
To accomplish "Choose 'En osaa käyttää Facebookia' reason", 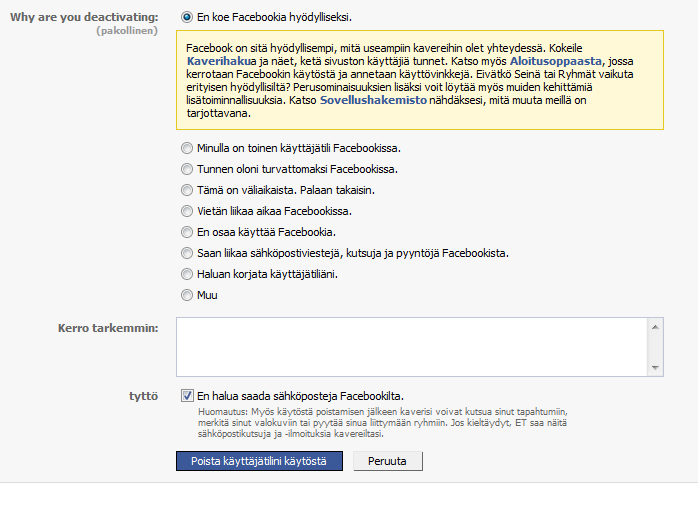I will [x=187, y=232].
